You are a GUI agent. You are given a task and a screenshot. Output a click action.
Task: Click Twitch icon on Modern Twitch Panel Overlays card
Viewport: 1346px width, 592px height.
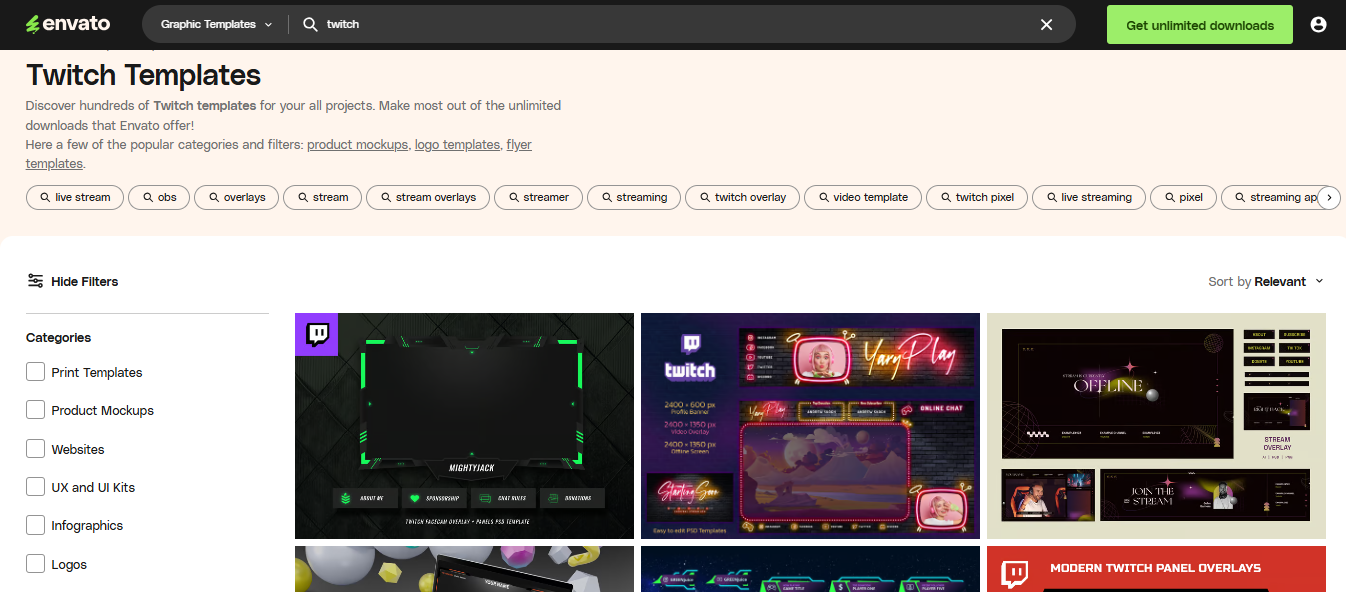pyautogui.click(x=1014, y=574)
